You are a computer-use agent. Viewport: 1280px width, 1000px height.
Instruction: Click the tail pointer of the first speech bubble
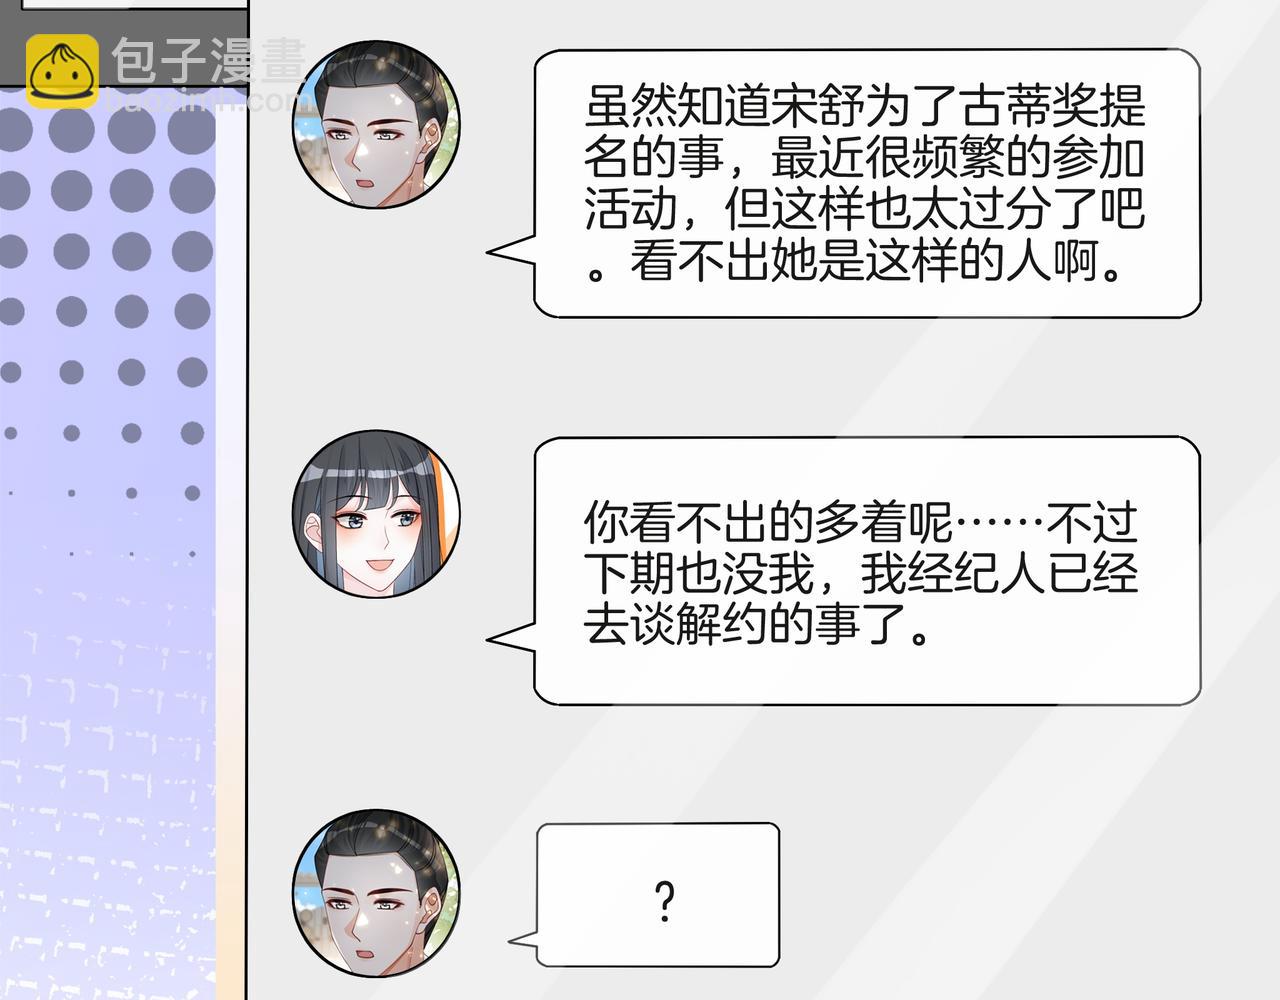point(510,251)
